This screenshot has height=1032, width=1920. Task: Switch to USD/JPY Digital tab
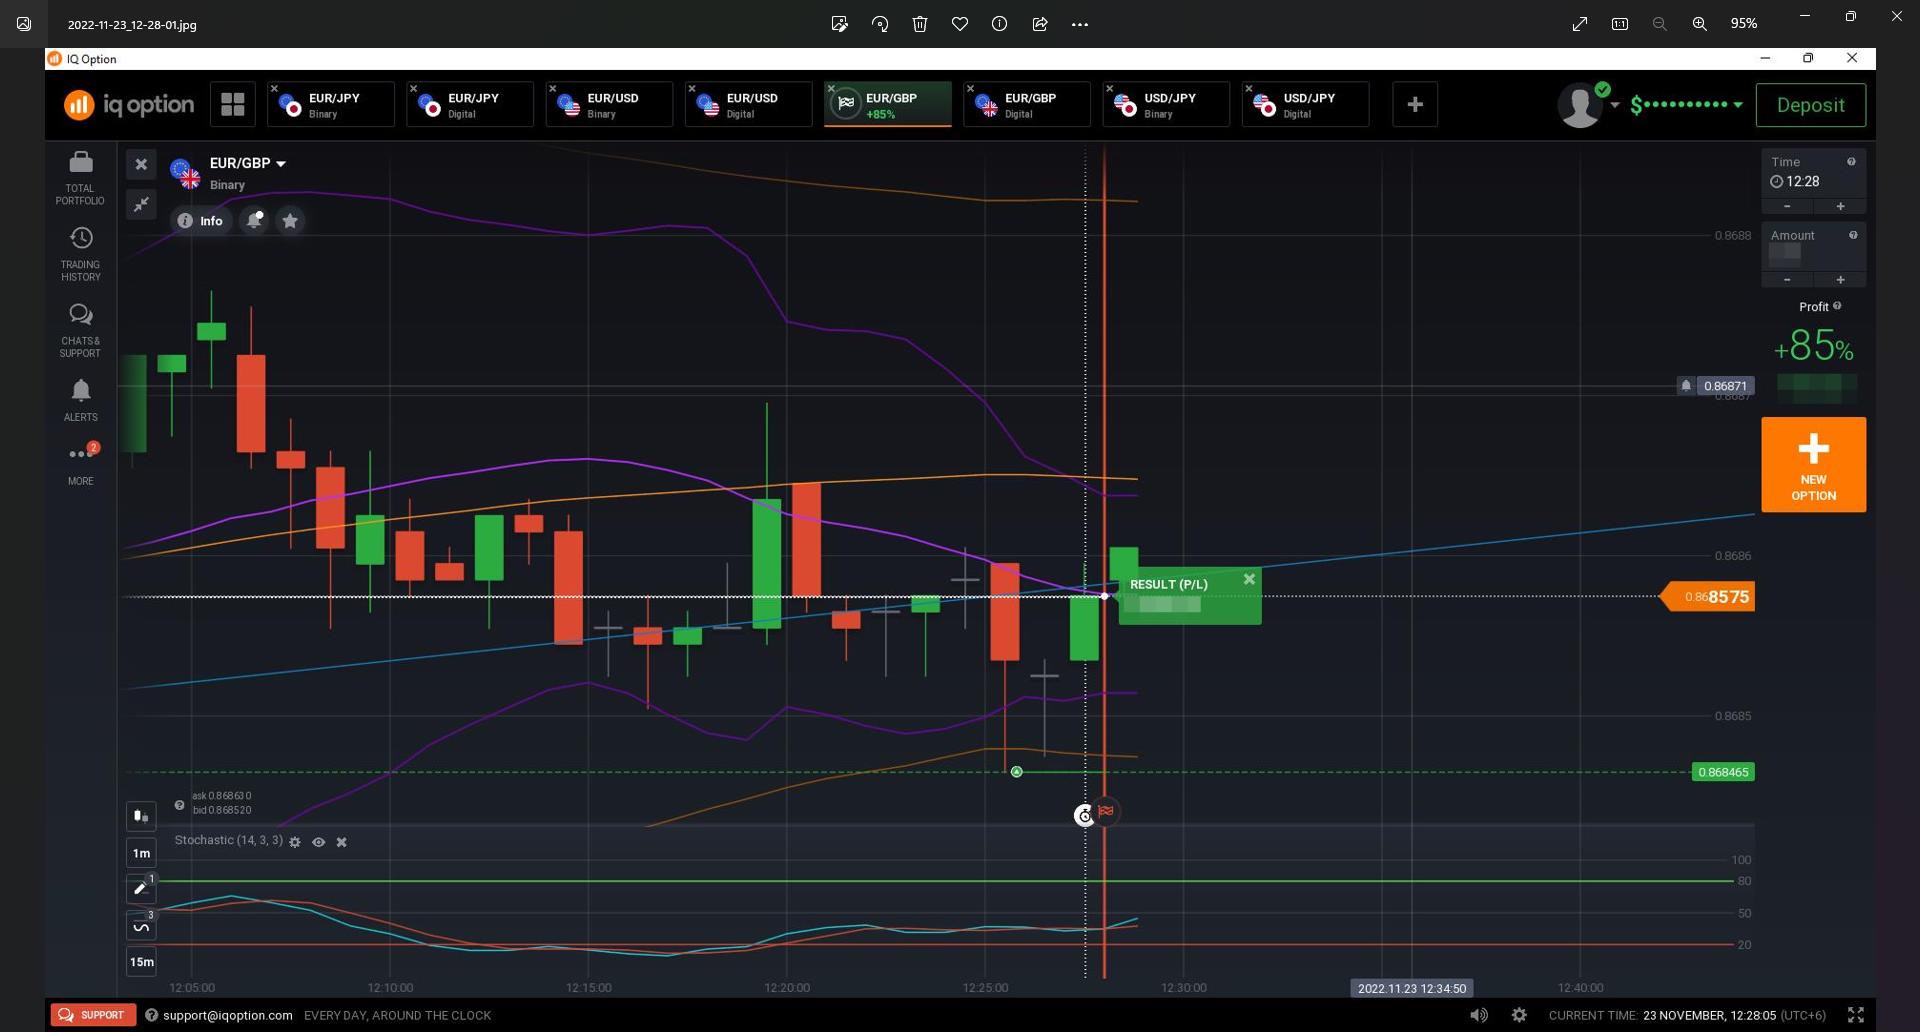click(1305, 105)
